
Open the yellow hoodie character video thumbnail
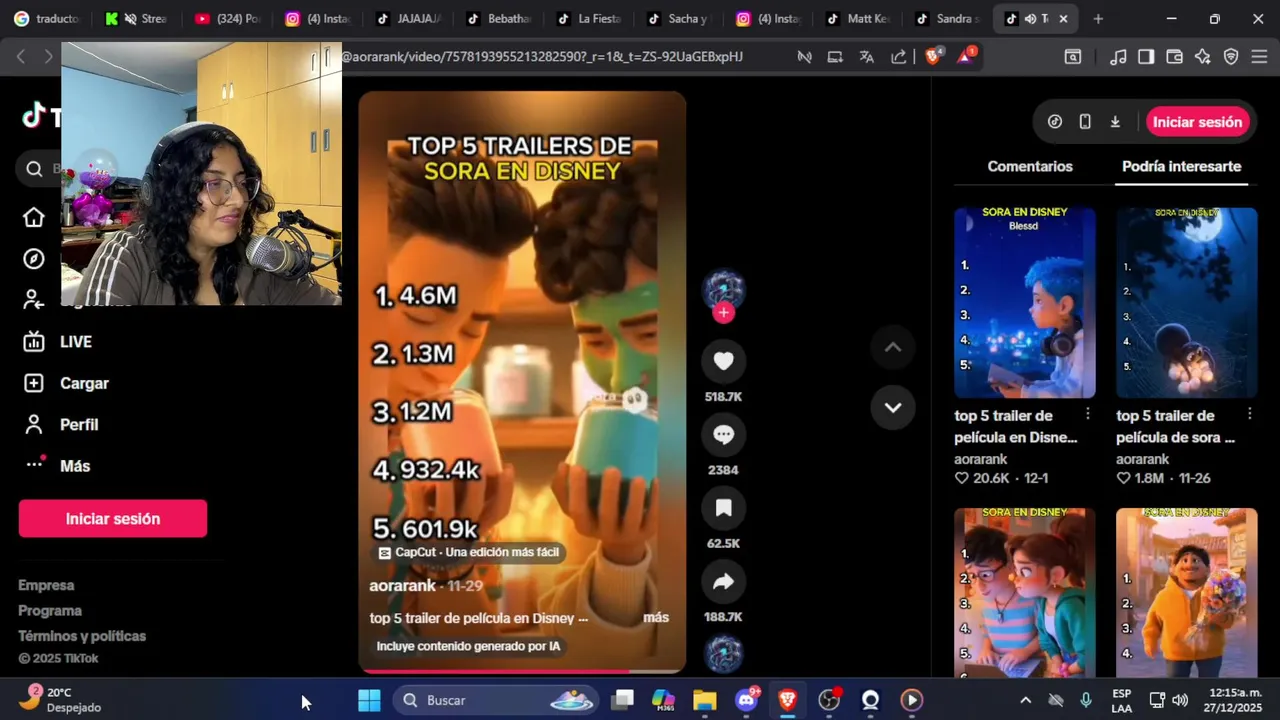click(1186, 593)
